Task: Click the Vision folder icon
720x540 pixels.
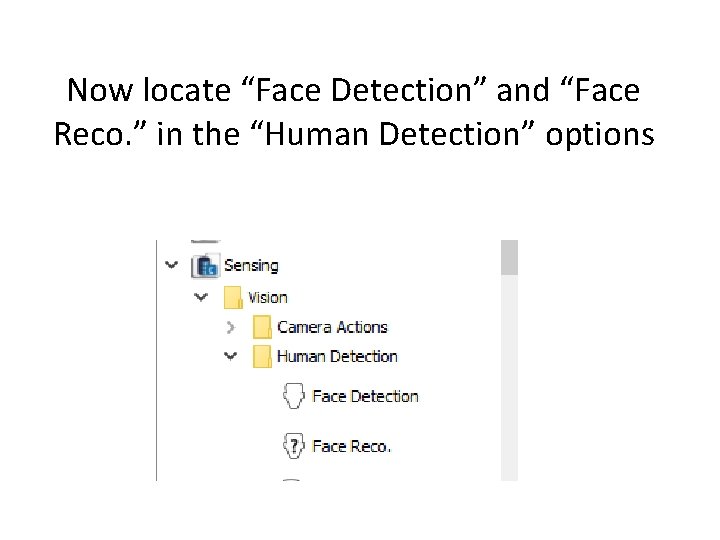Action: click(234, 297)
